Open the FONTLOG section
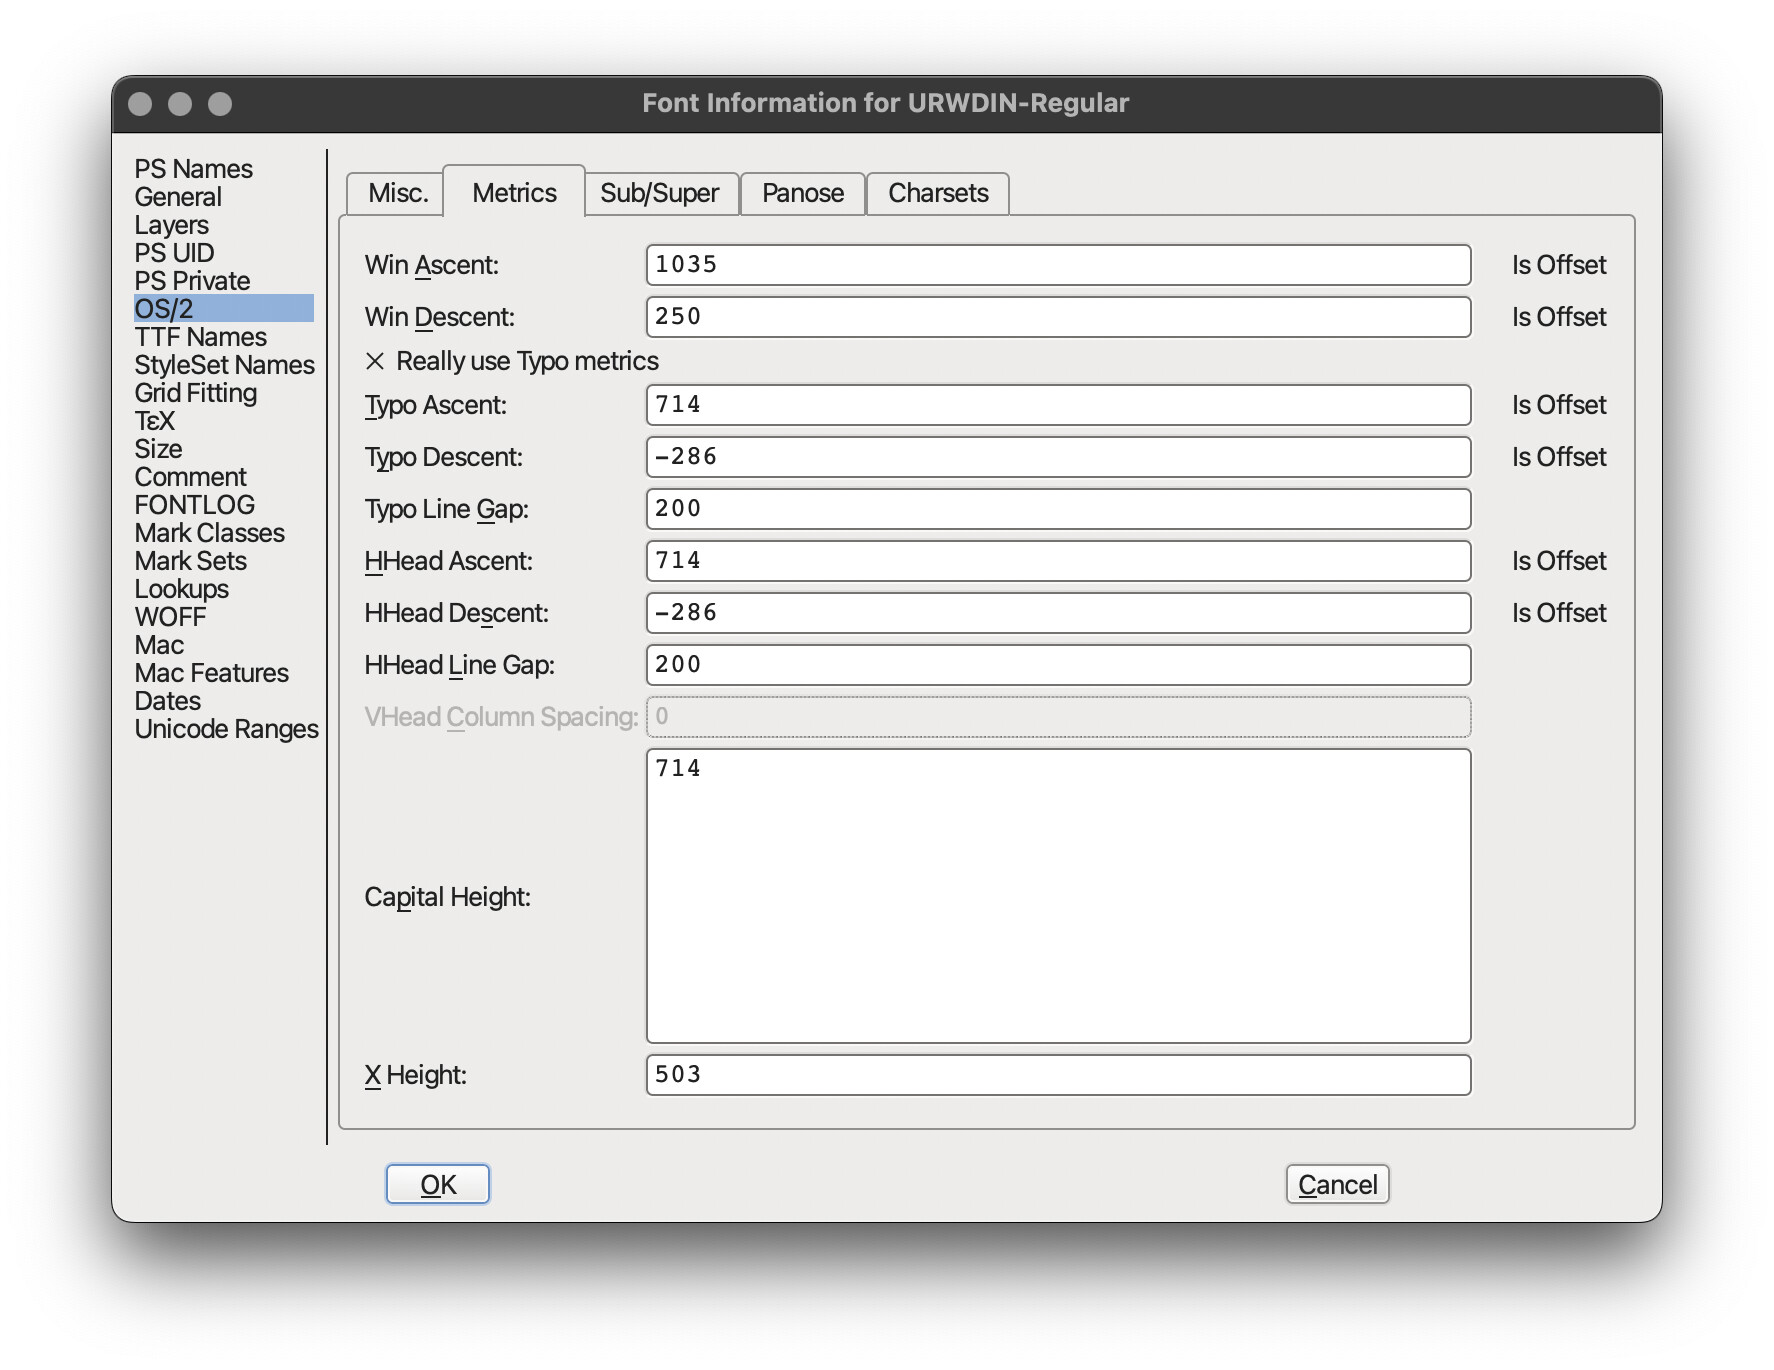 [x=195, y=505]
